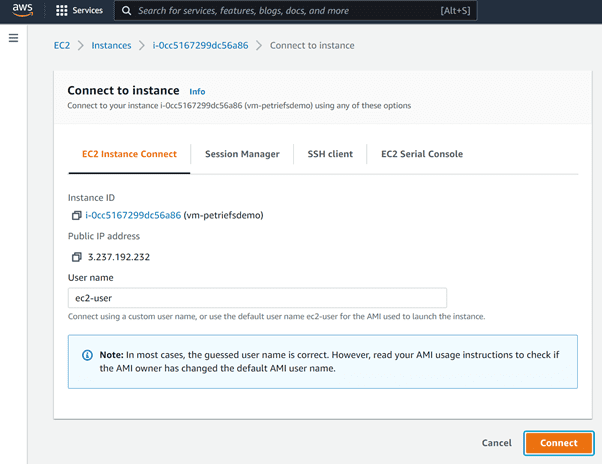Click the info circle icon in Note box
This screenshot has height=464, width=602.
tap(88, 355)
